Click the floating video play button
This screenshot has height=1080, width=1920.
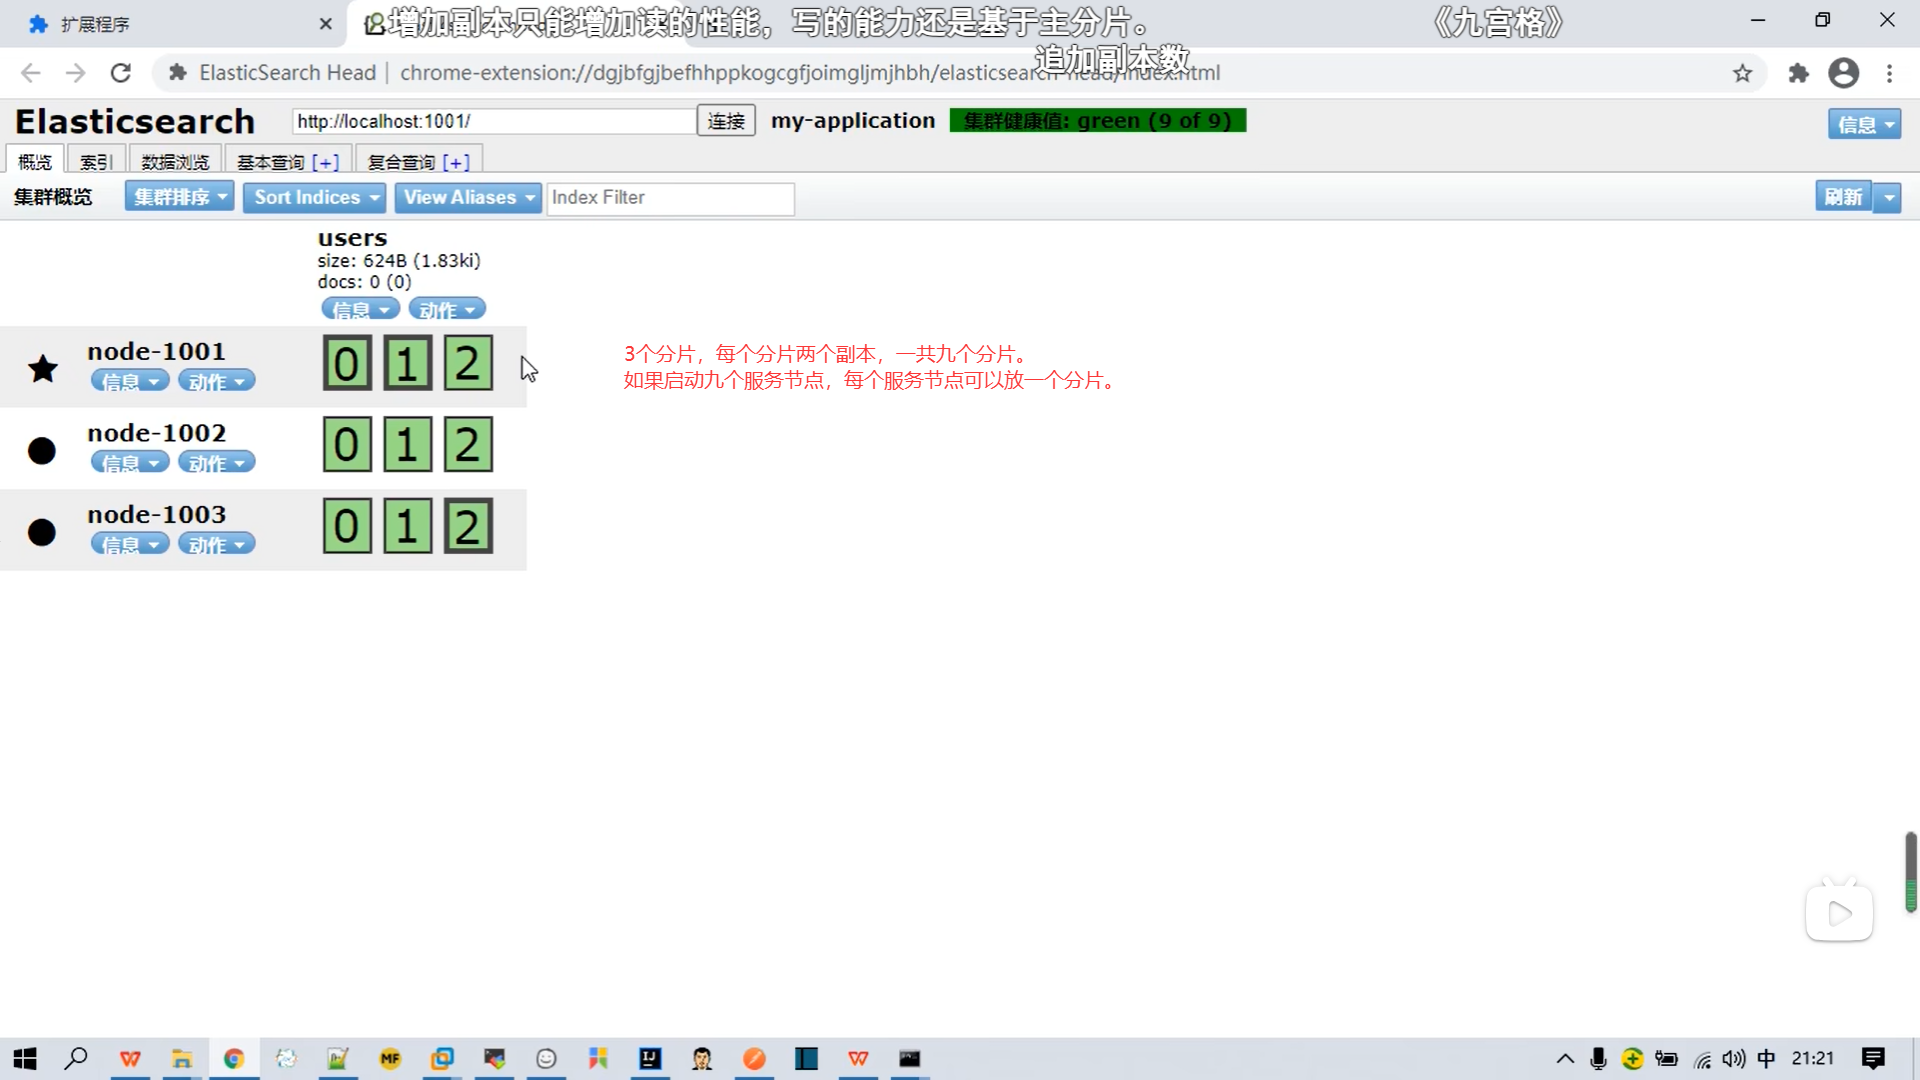[x=1839, y=913]
